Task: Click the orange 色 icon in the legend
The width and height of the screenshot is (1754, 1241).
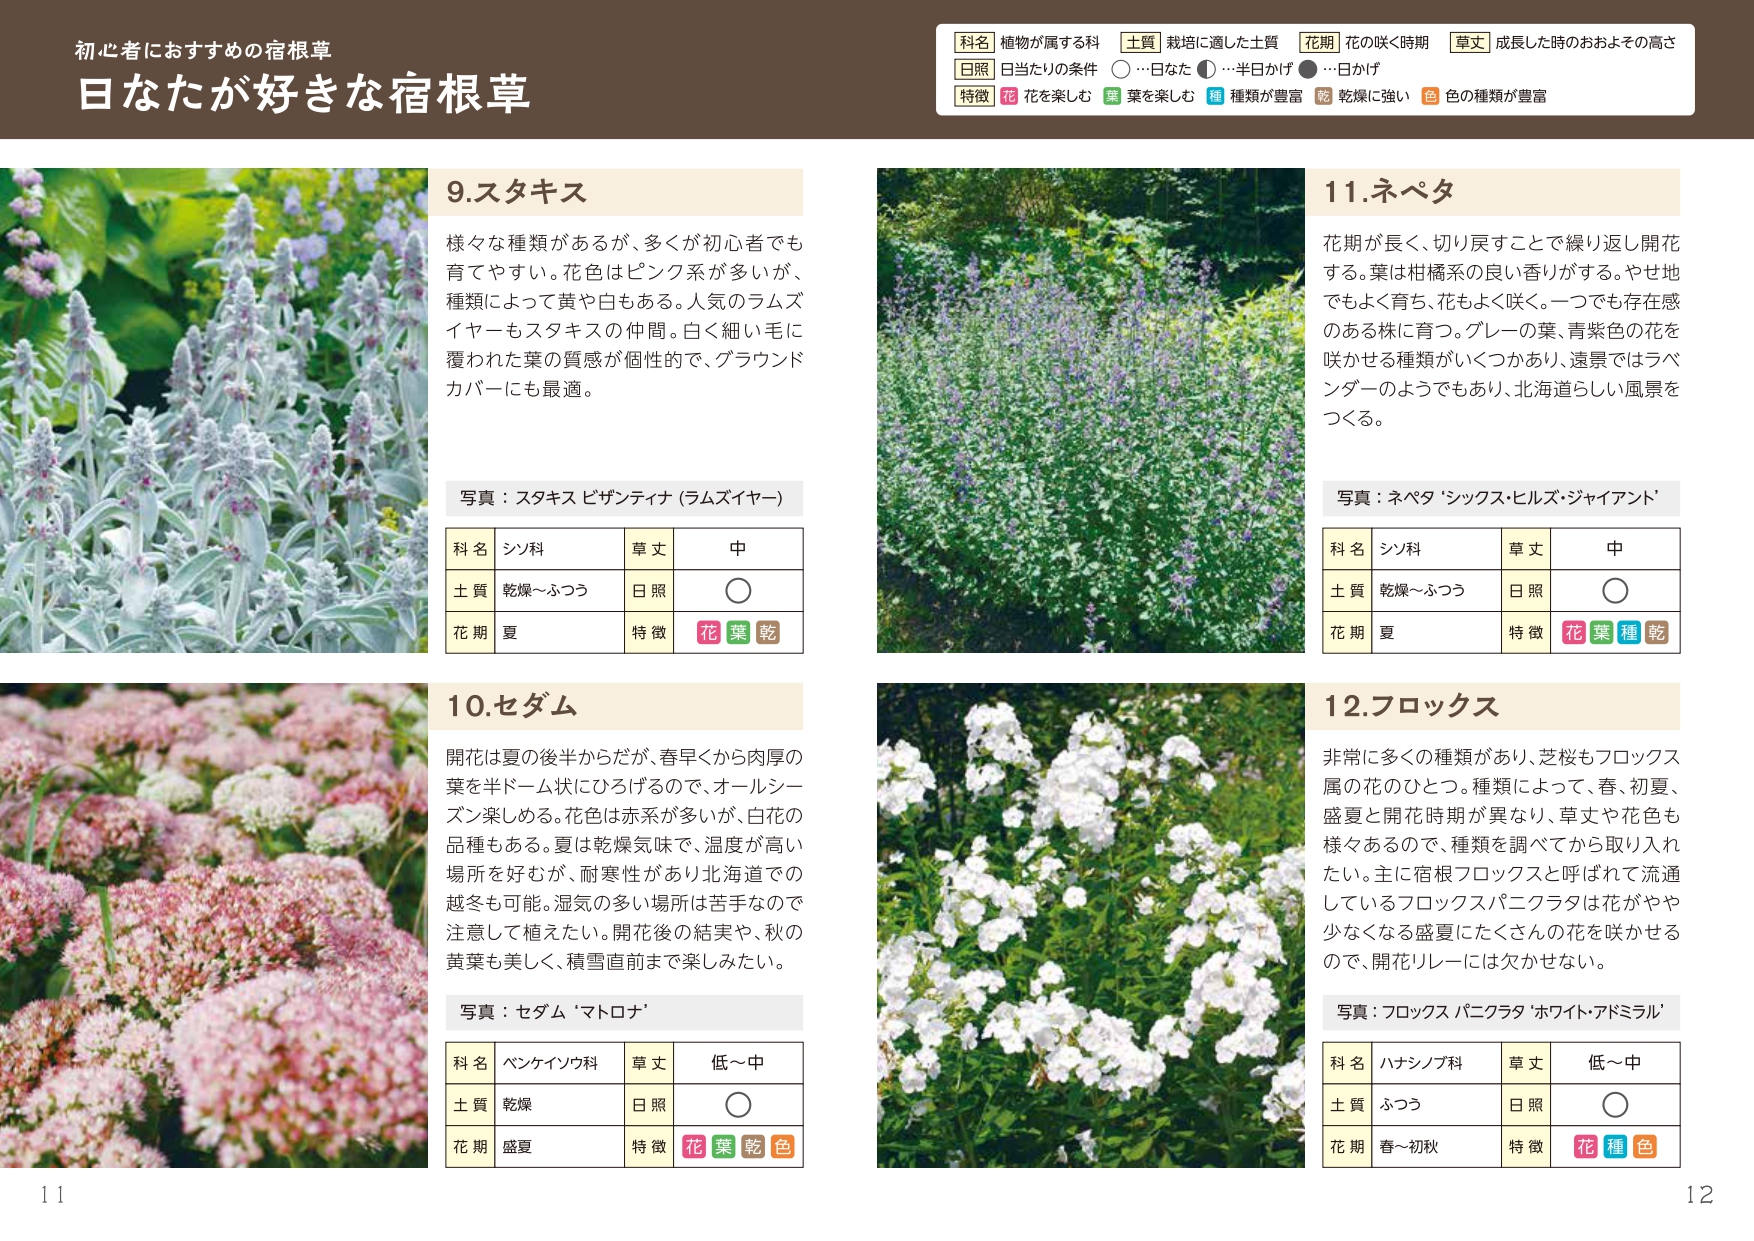Action: 1430,96
